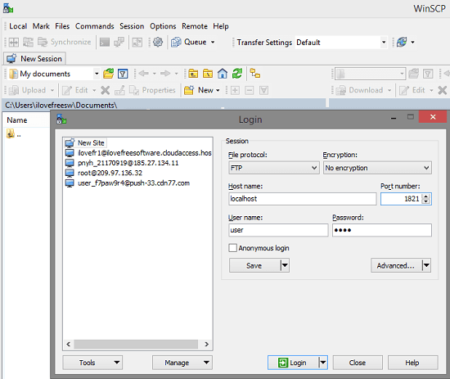Open the Session menu
The image size is (450, 379).
pos(132,26)
